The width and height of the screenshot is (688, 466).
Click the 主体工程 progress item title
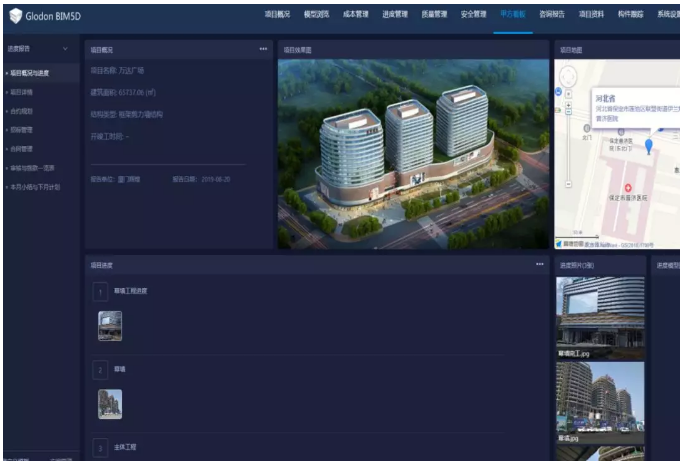(x=125, y=447)
